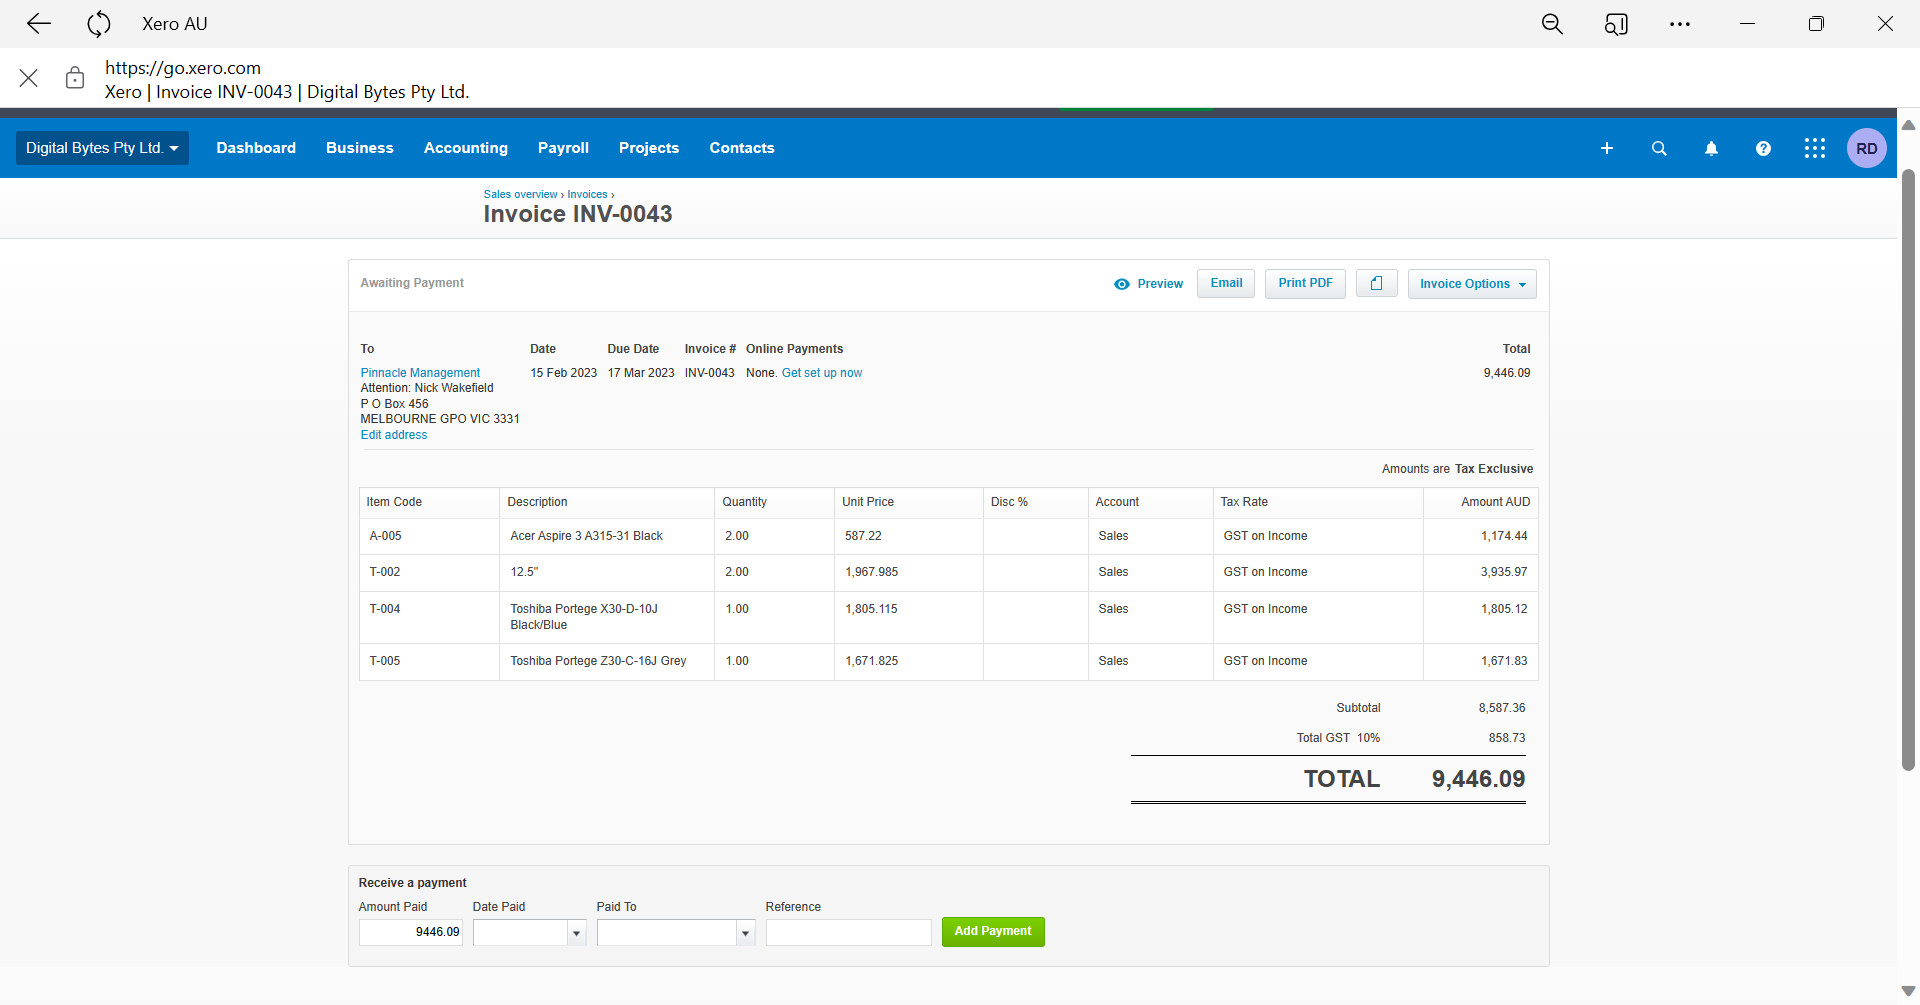Open the three-dot more options menu
Viewport: 1920px width, 1005px height.
point(1680,23)
